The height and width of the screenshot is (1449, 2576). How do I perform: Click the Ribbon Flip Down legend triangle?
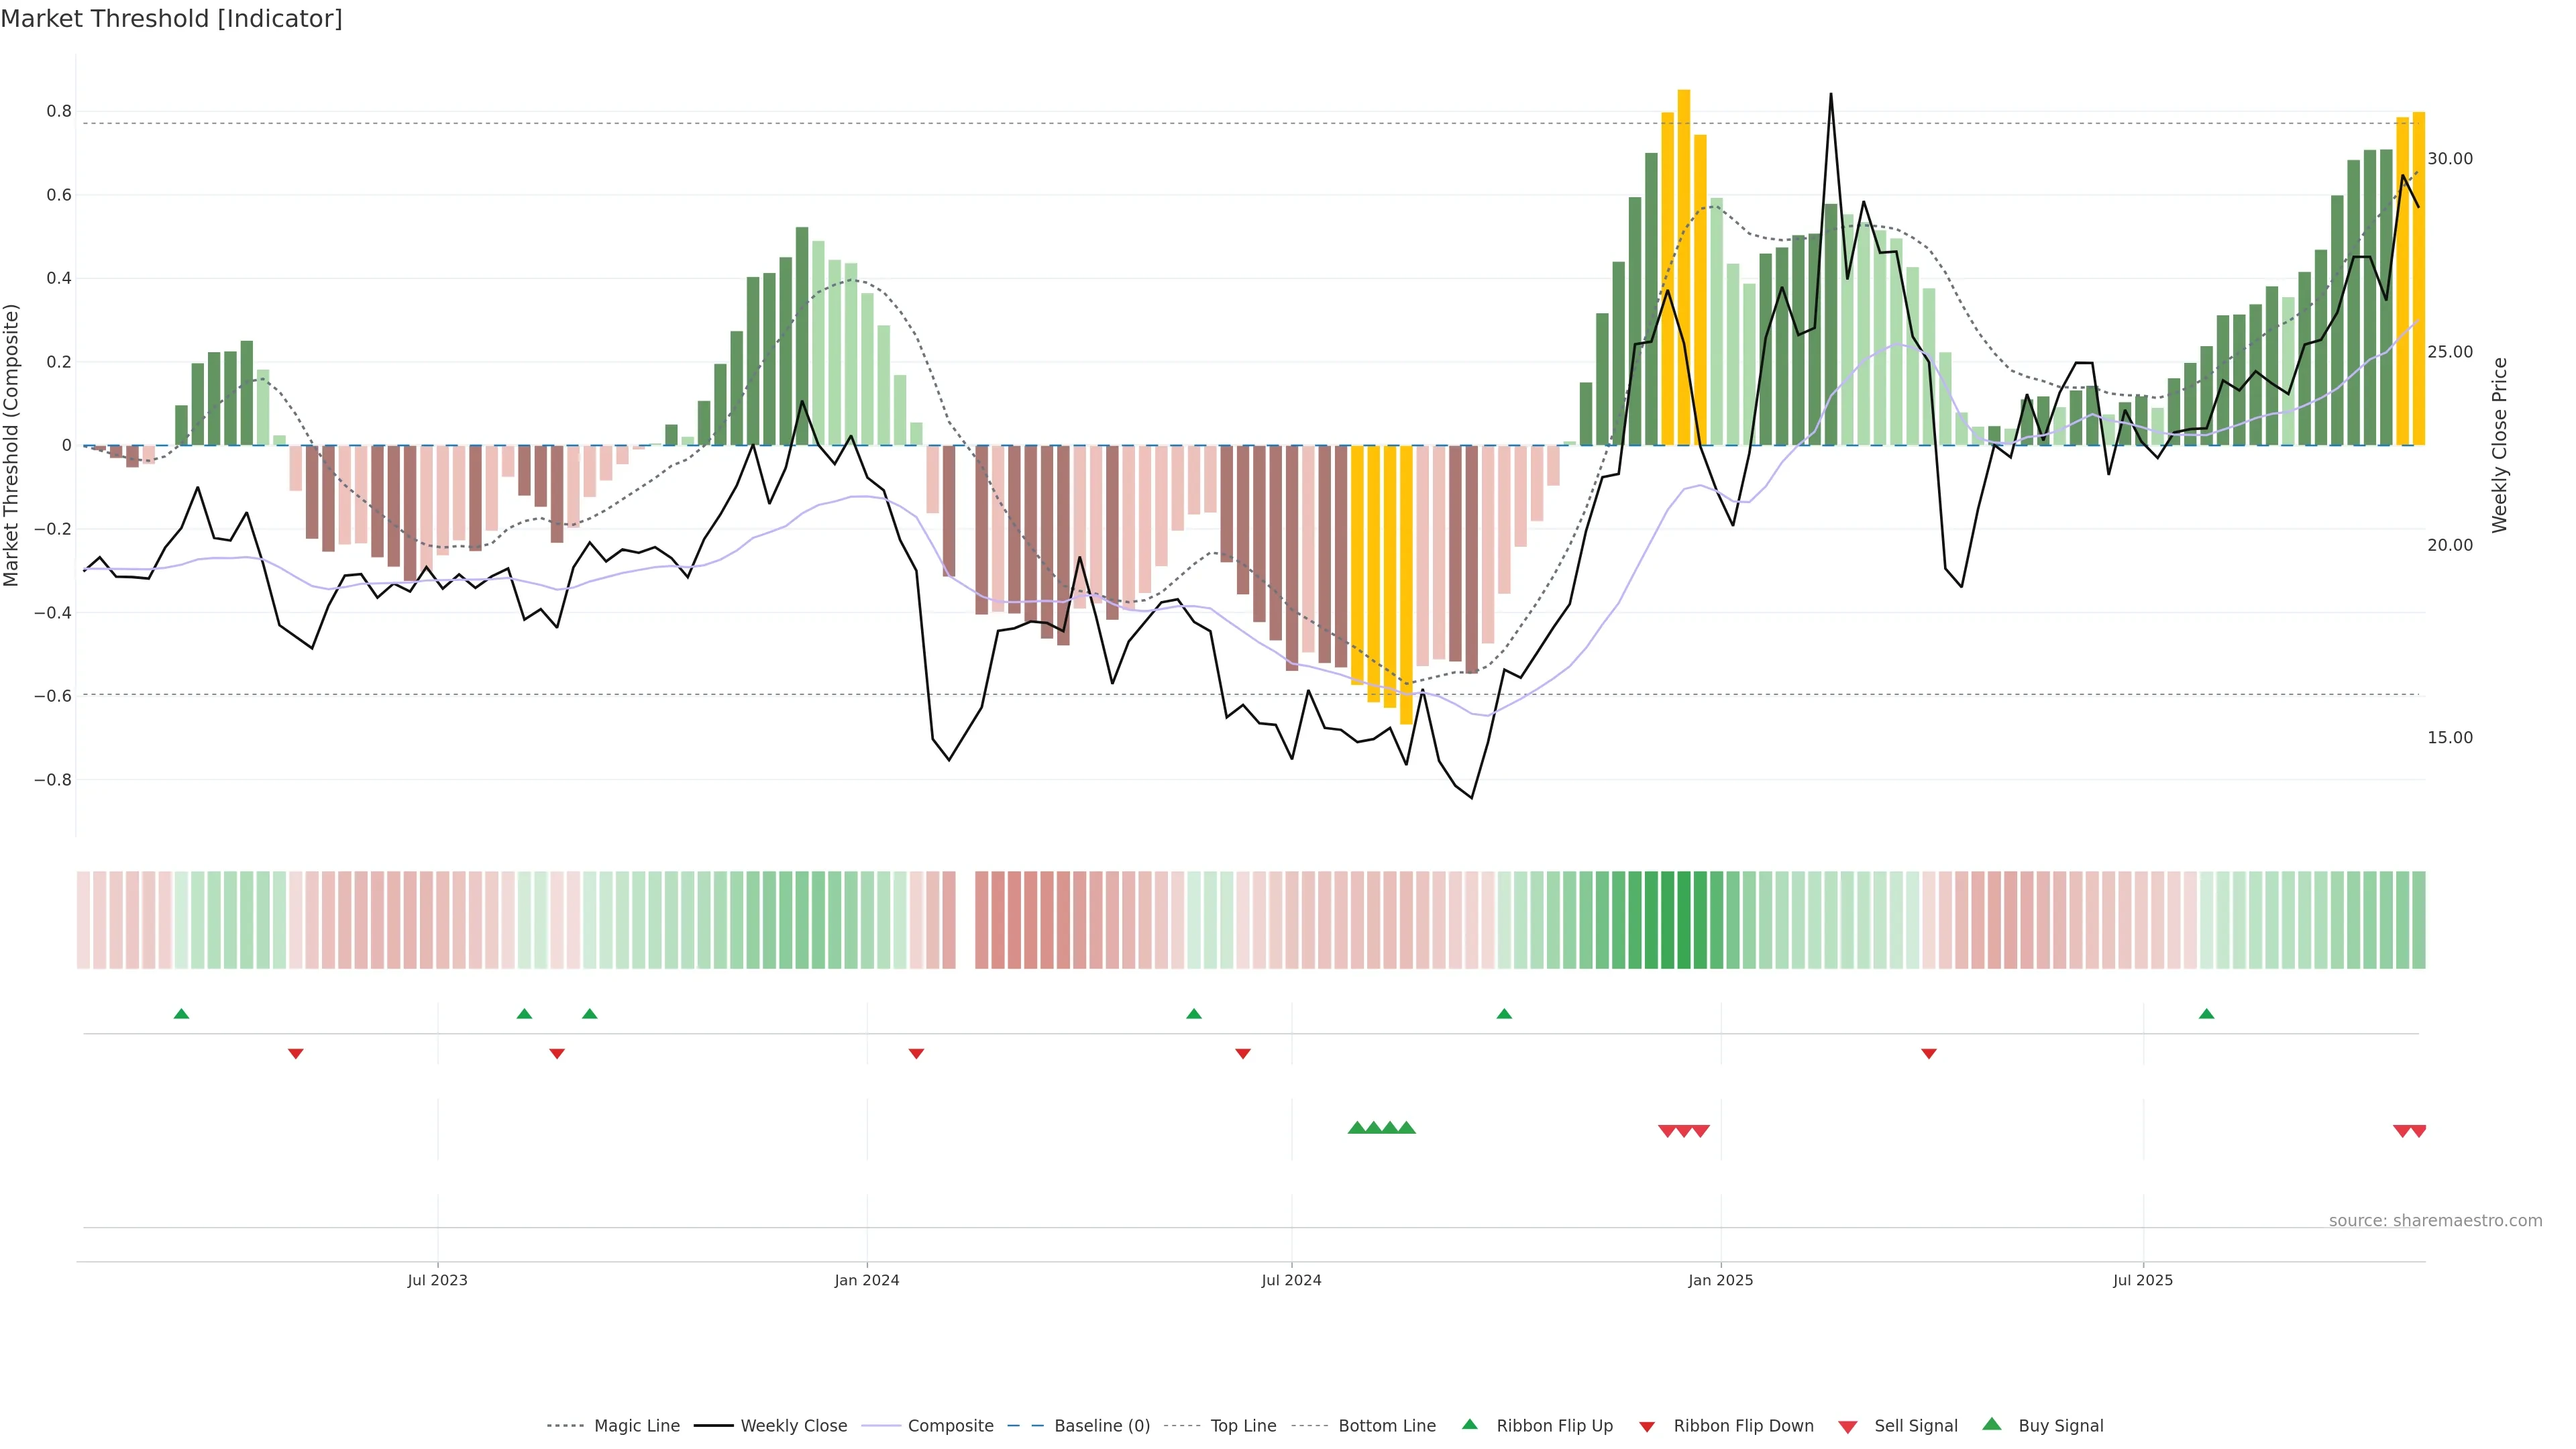(1647, 1427)
